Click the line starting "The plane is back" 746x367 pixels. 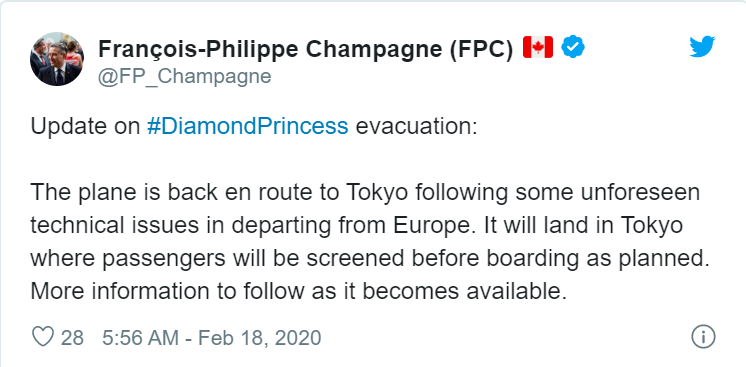tap(365, 193)
